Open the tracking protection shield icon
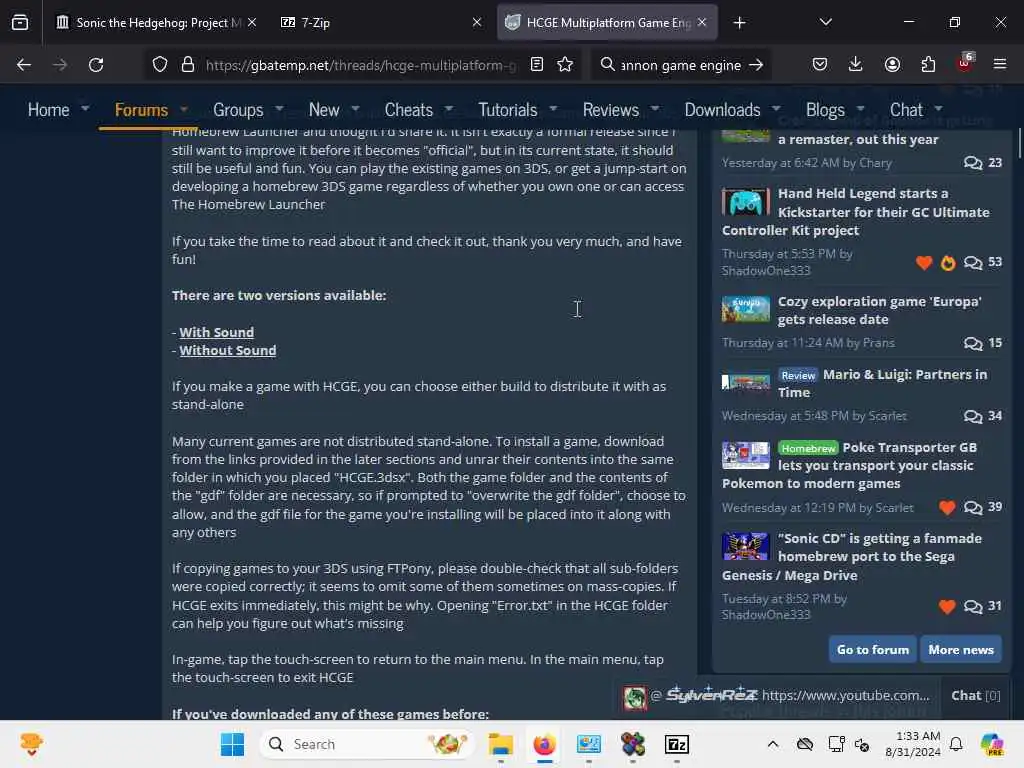 click(x=160, y=65)
